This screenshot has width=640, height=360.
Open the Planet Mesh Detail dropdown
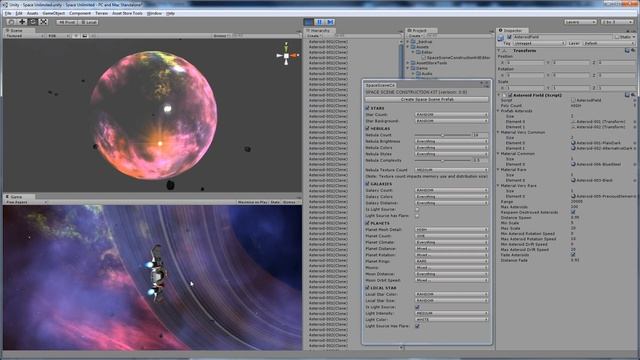click(451, 230)
